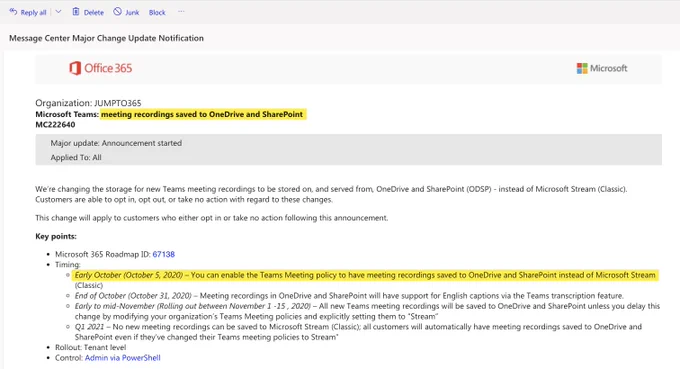Click the Rollout: Tenant level bullet
680x369 pixels.
click(91, 347)
